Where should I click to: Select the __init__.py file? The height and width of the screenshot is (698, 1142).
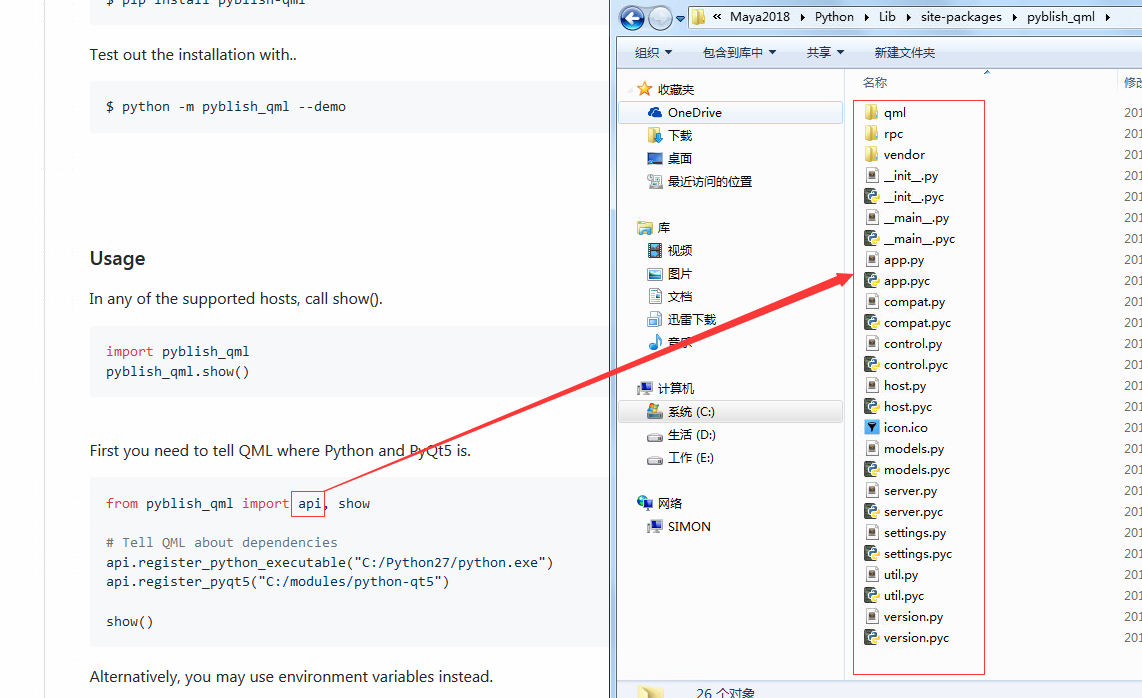click(902, 176)
